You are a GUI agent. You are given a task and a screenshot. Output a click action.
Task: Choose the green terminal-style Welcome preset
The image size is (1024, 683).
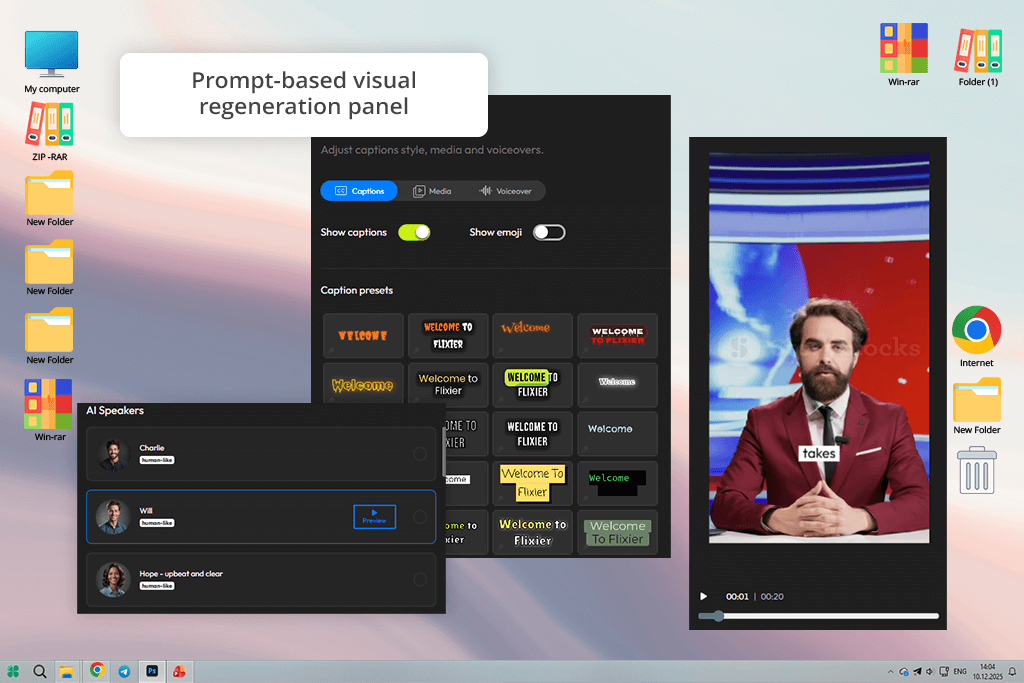pyautogui.click(x=617, y=483)
